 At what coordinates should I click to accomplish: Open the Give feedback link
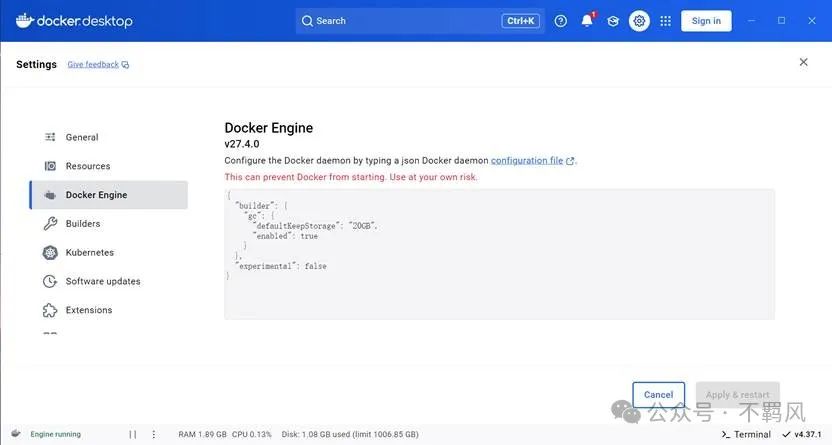tap(98, 64)
